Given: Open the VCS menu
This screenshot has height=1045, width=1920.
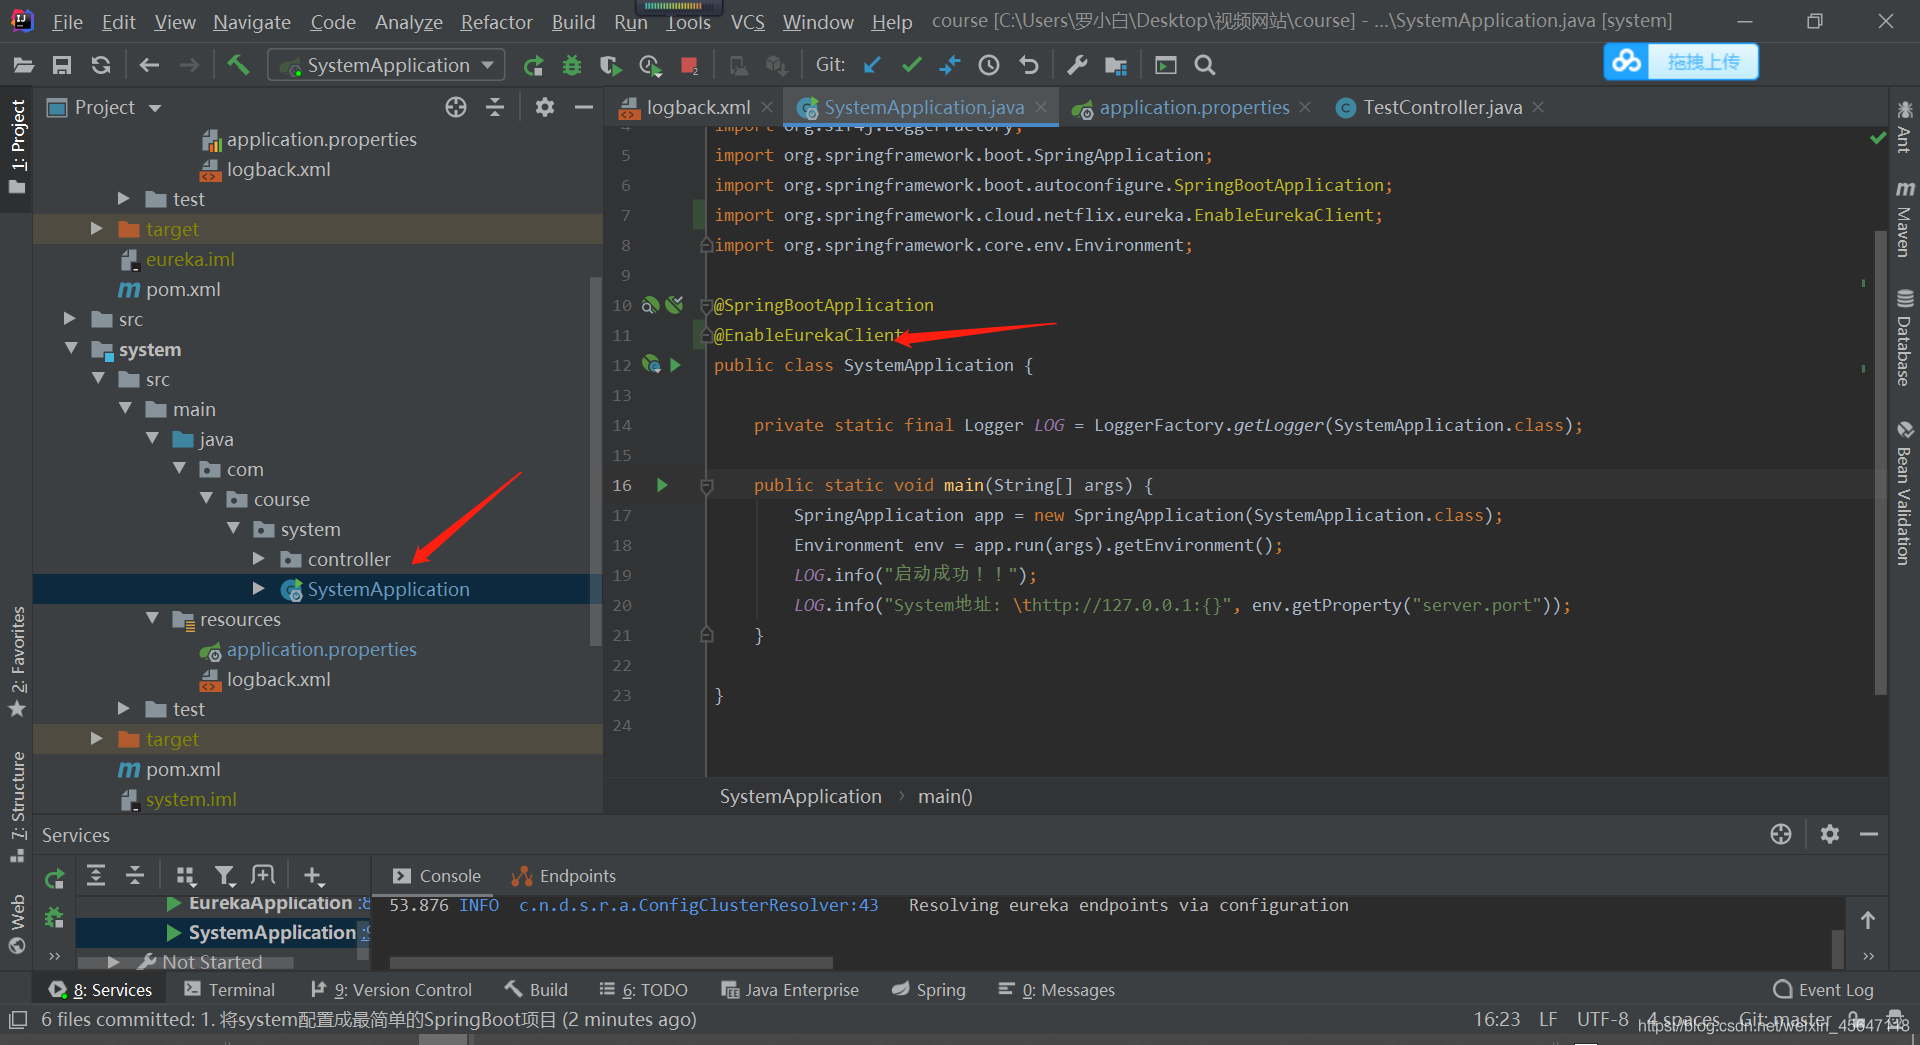Looking at the screenshot, I should tap(747, 21).
